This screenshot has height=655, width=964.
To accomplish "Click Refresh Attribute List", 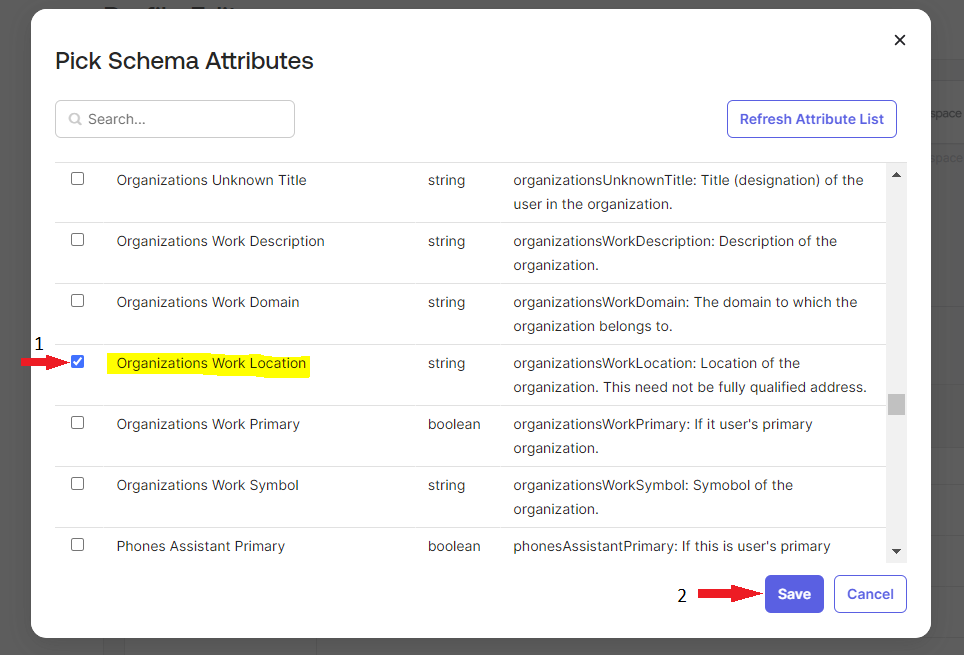I will pos(811,118).
